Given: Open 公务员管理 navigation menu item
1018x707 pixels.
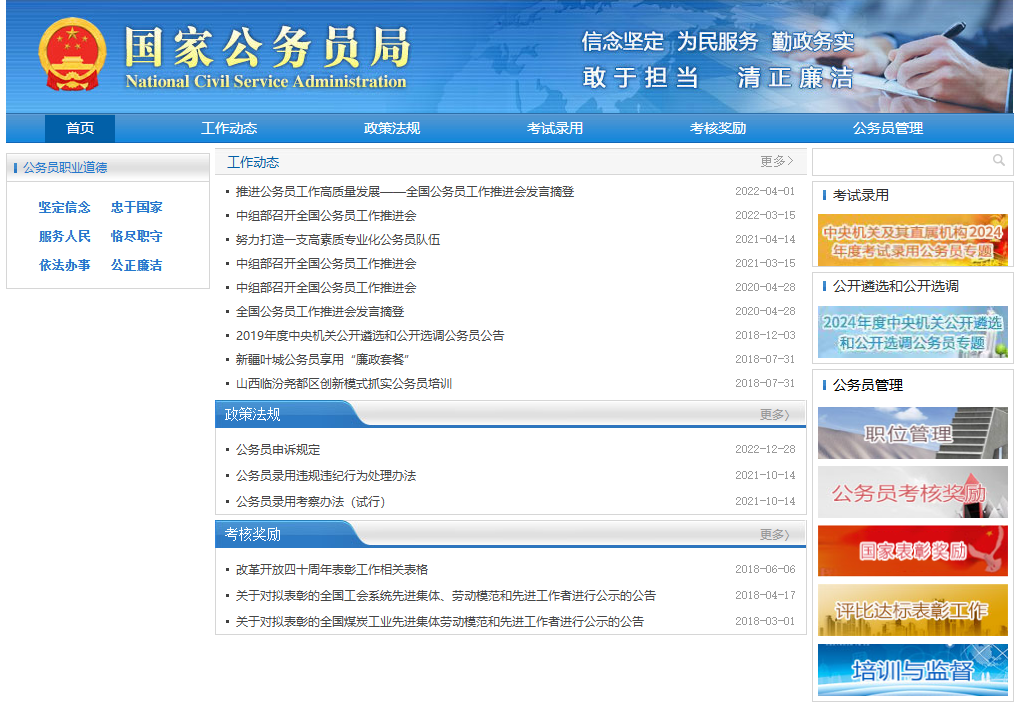Looking at the screenshot, I should (887, 128).
